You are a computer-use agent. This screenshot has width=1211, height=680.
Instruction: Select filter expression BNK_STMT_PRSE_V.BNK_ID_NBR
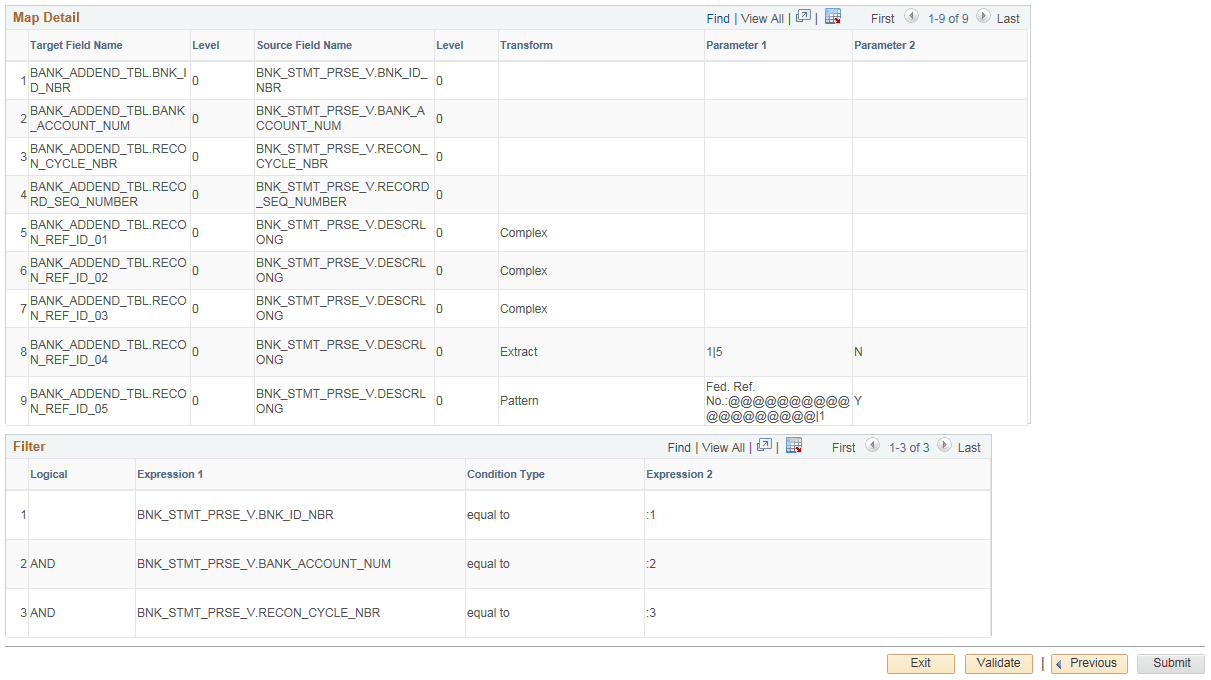pos(235,515)
